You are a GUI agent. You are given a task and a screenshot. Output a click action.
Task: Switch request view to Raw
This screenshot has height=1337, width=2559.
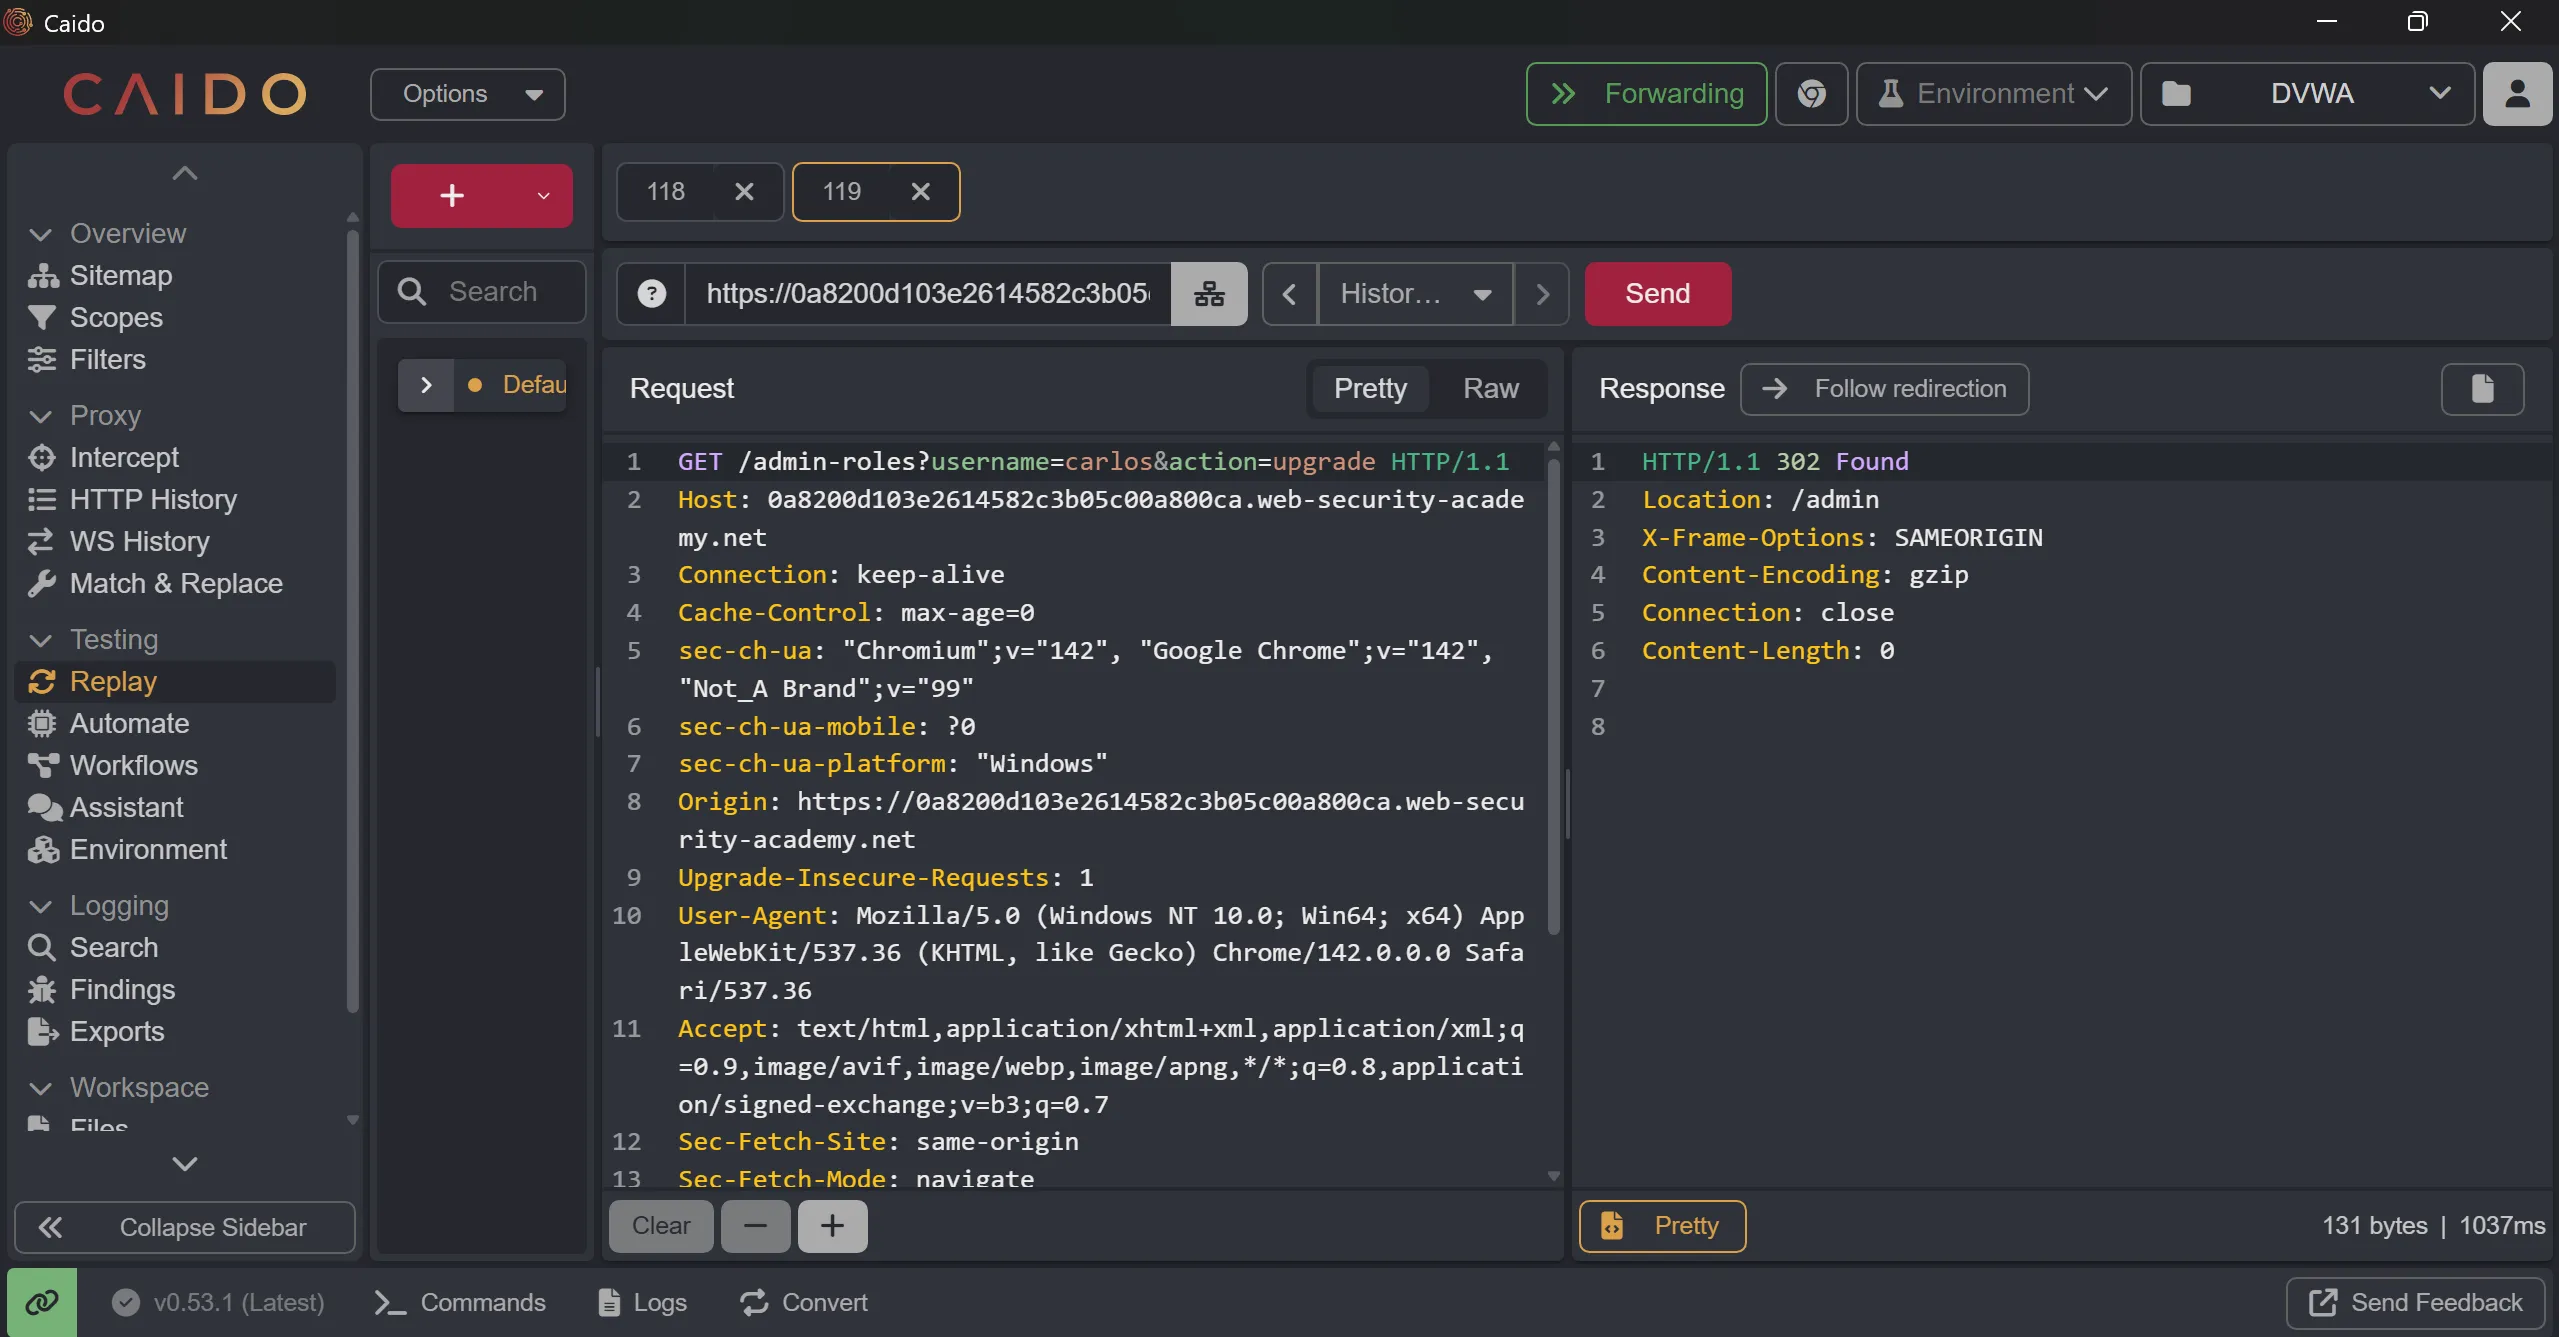point(1490,389)
